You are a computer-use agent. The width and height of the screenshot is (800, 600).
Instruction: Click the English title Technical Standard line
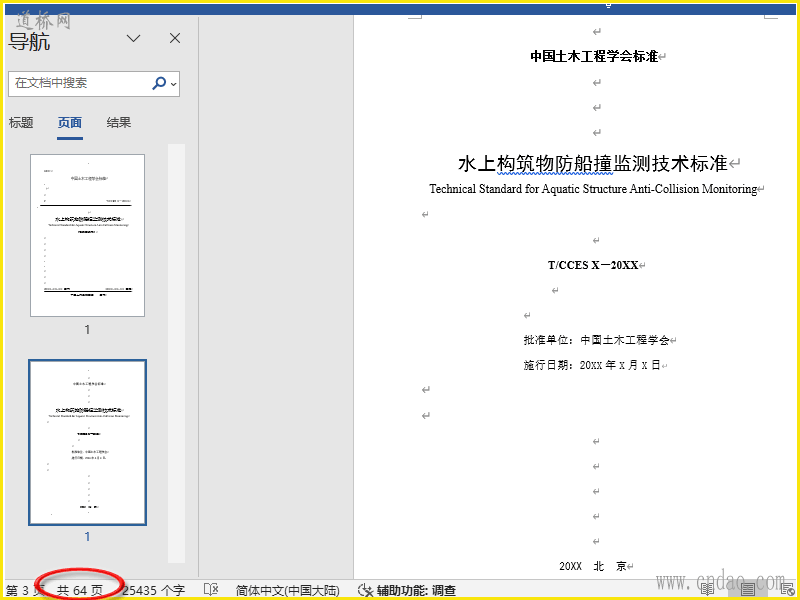(593, 189)
